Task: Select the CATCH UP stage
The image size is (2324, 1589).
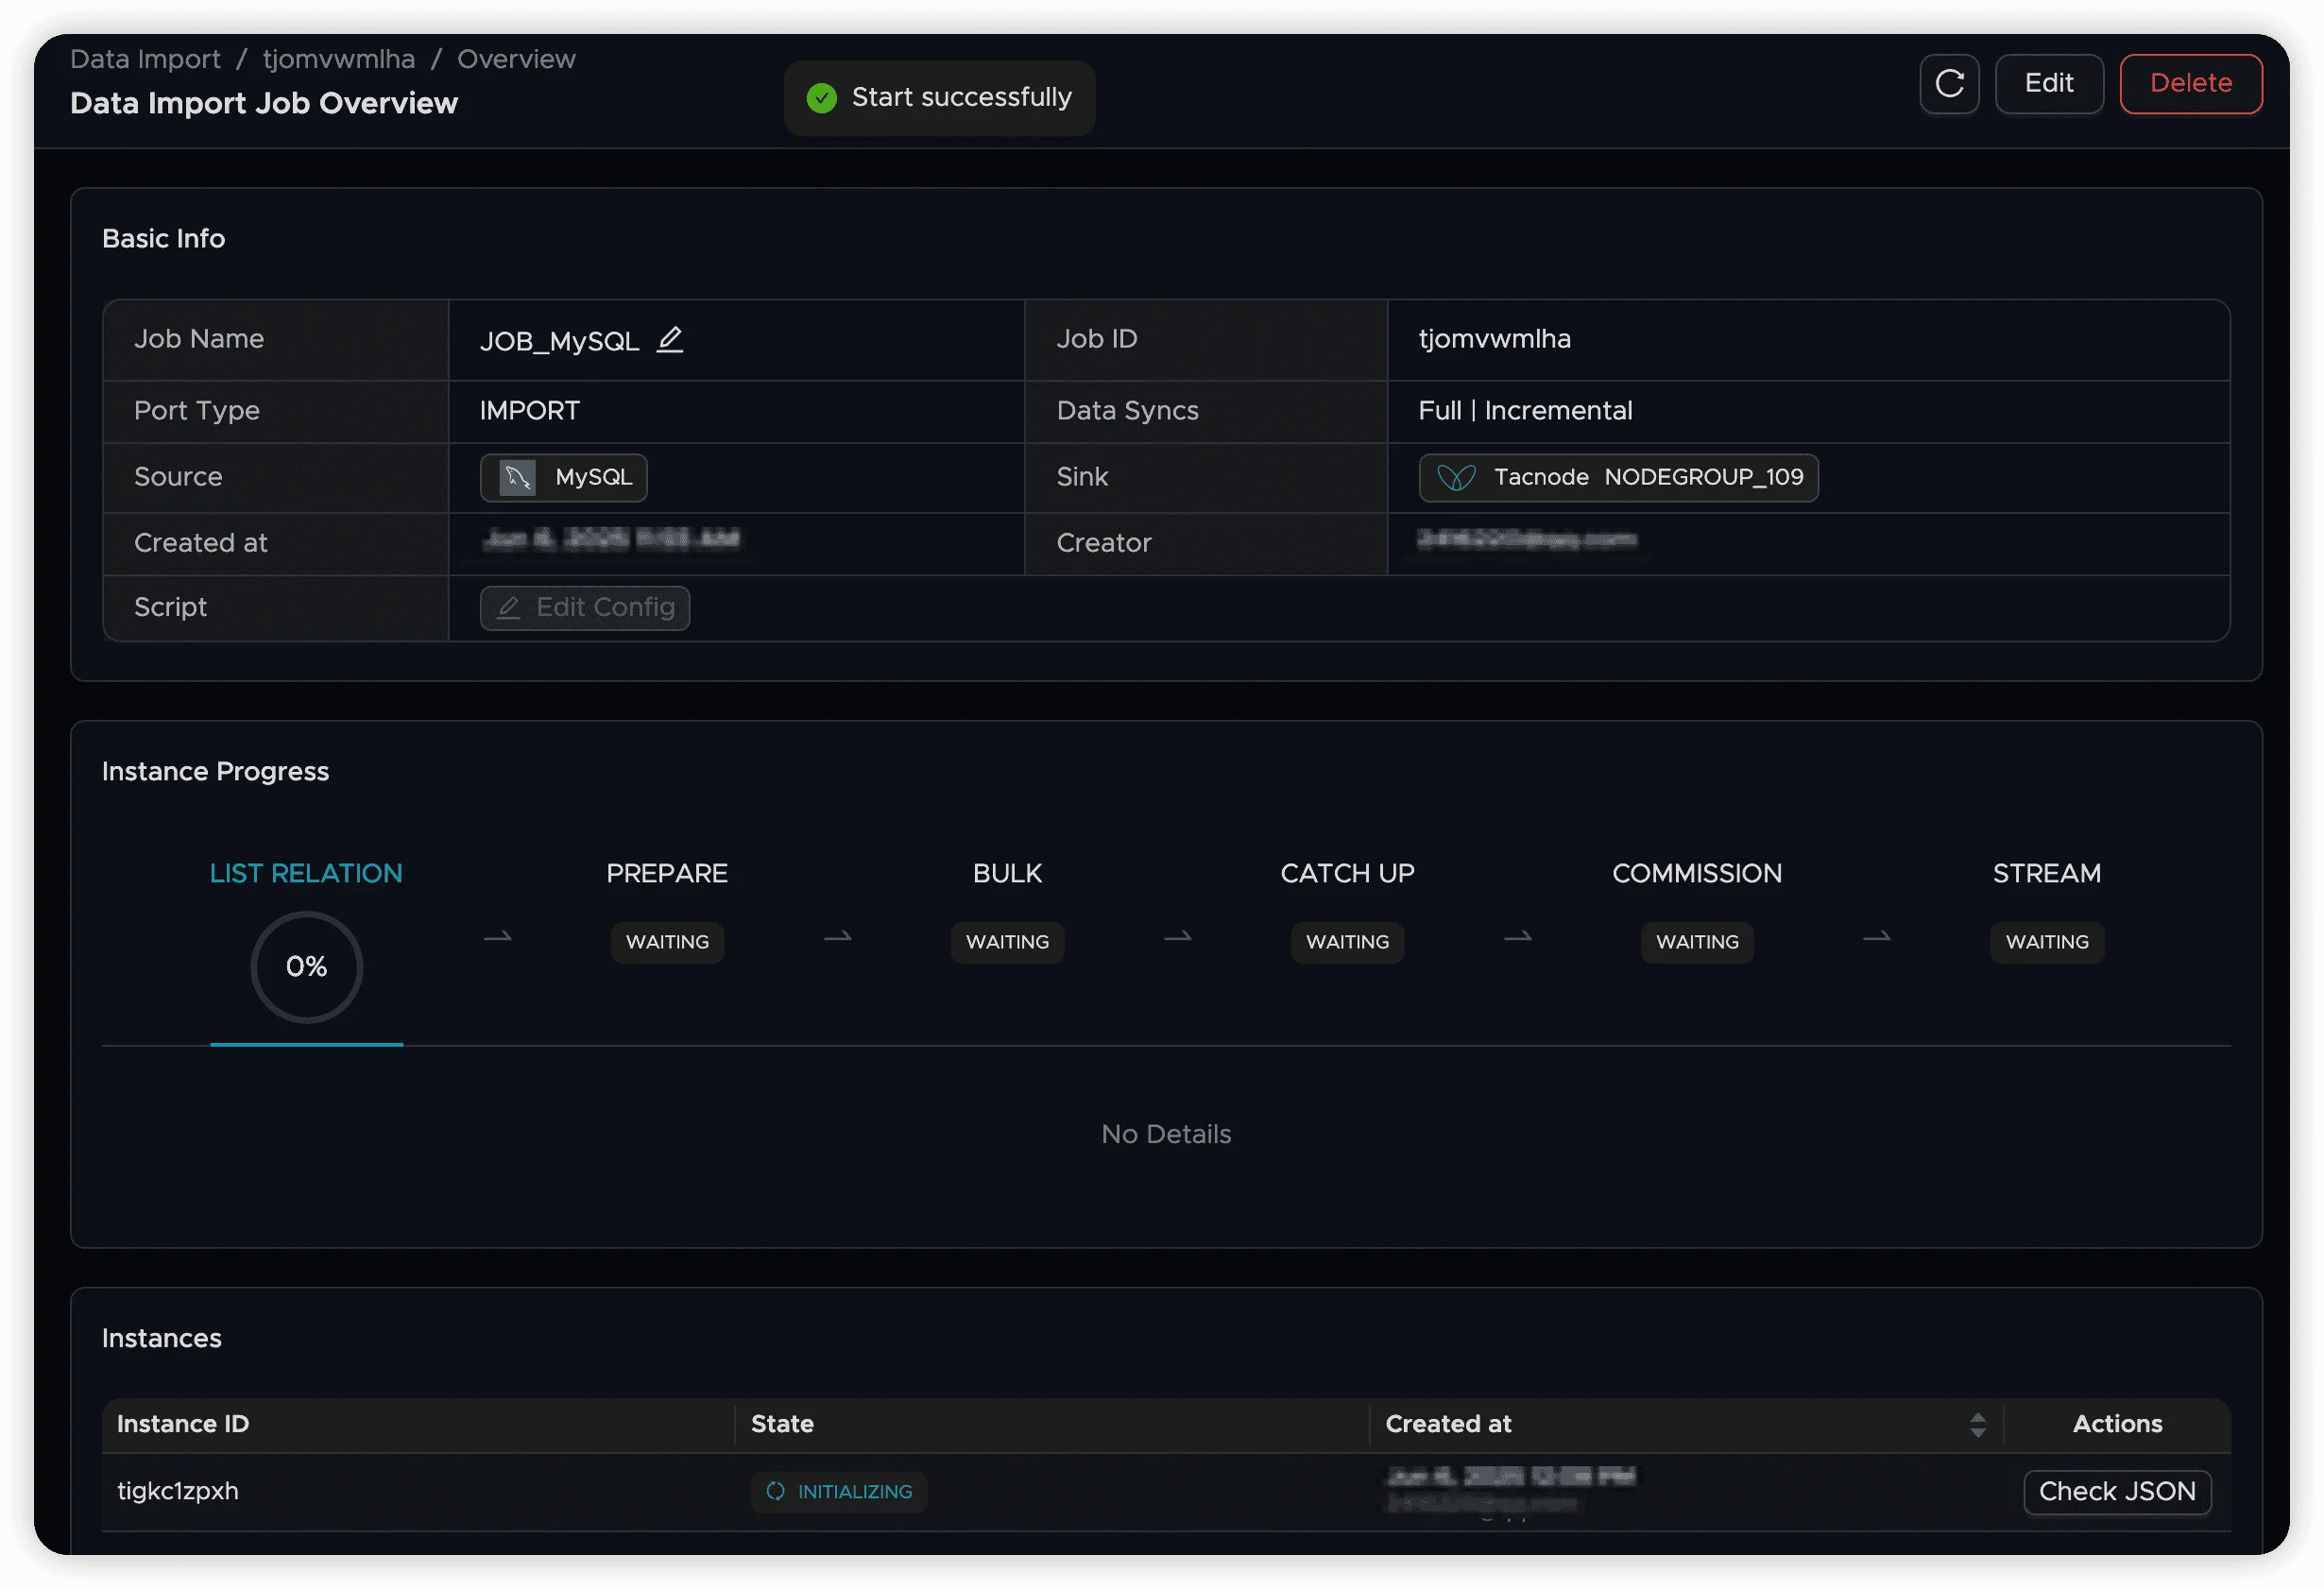Action: pyautogui.click(x=1347, y=873)
